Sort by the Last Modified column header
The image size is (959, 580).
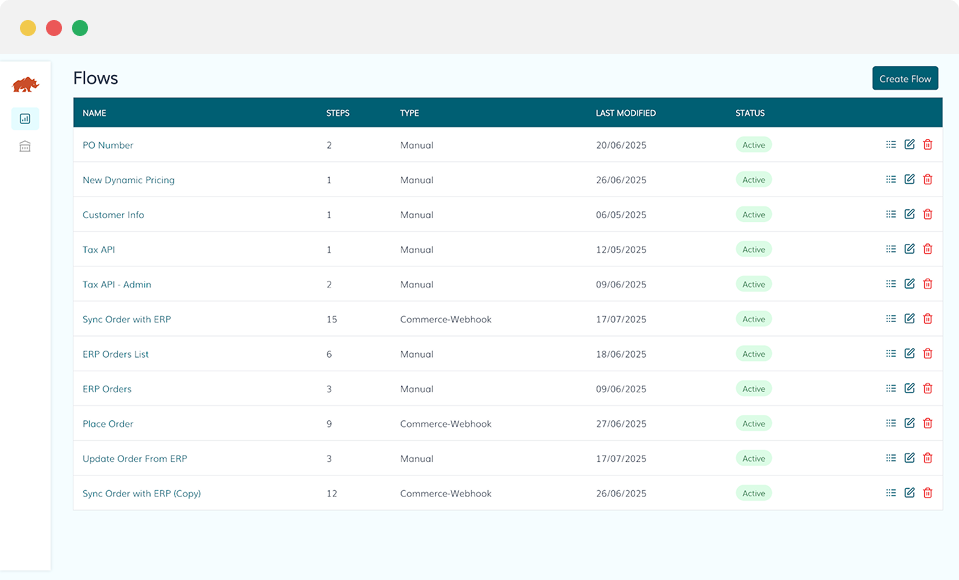coord(625,113)
